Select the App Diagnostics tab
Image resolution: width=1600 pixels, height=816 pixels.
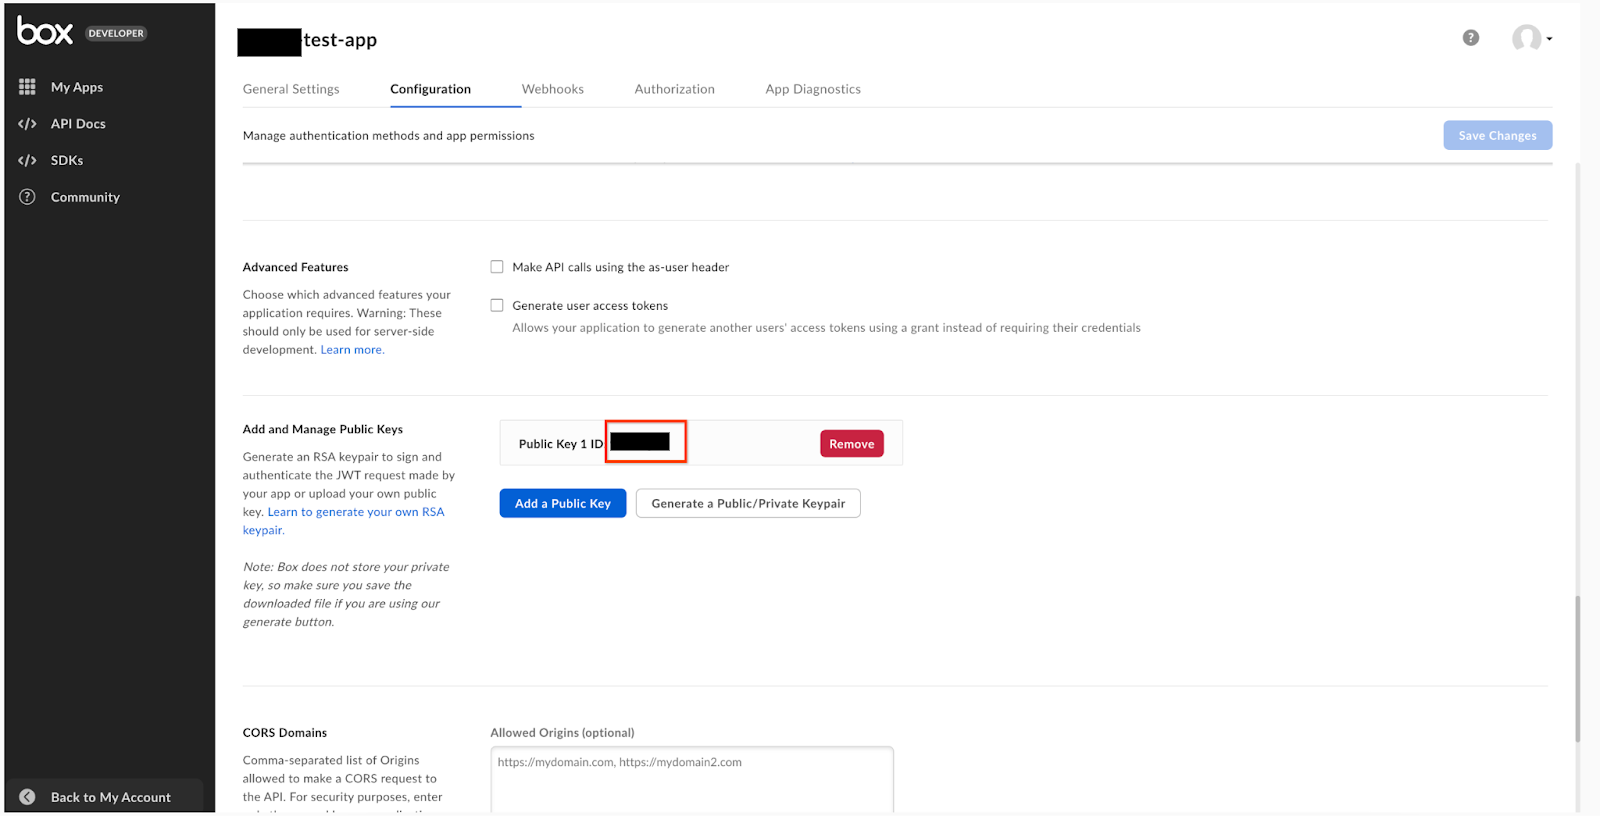[x=812, y=89]
